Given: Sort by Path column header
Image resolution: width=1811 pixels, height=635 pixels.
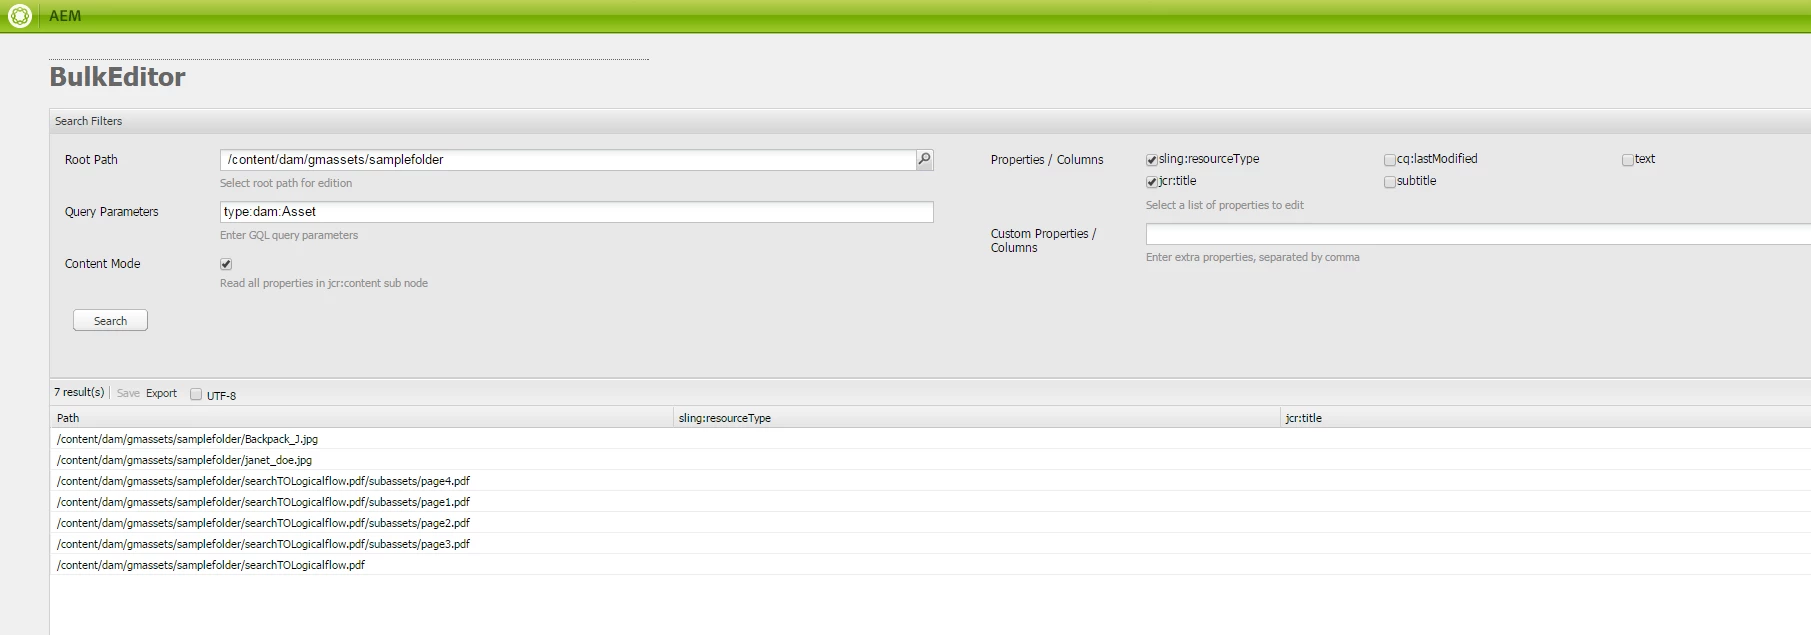Looking at the screenshot, I should [x=362, y=418].
